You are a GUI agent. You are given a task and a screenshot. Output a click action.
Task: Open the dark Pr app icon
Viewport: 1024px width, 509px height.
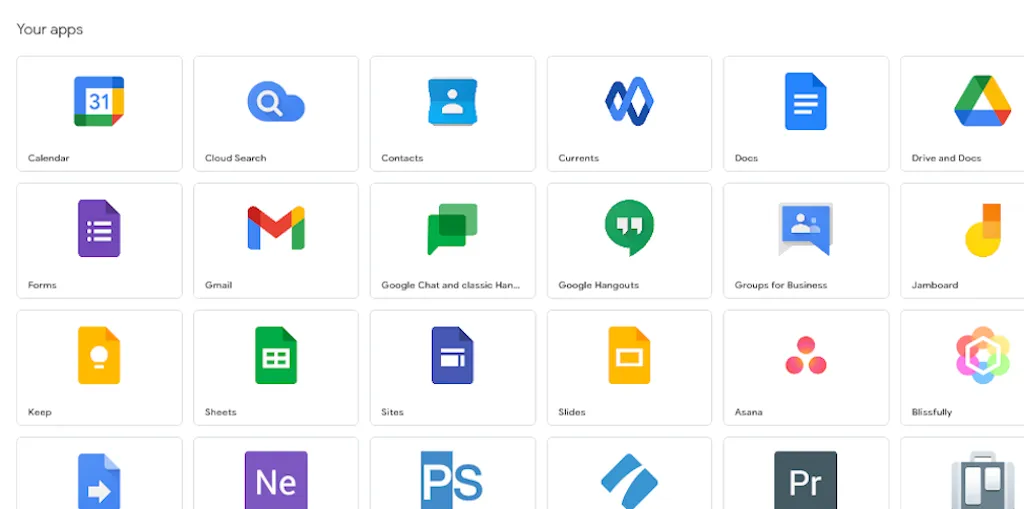coord(805,480)
